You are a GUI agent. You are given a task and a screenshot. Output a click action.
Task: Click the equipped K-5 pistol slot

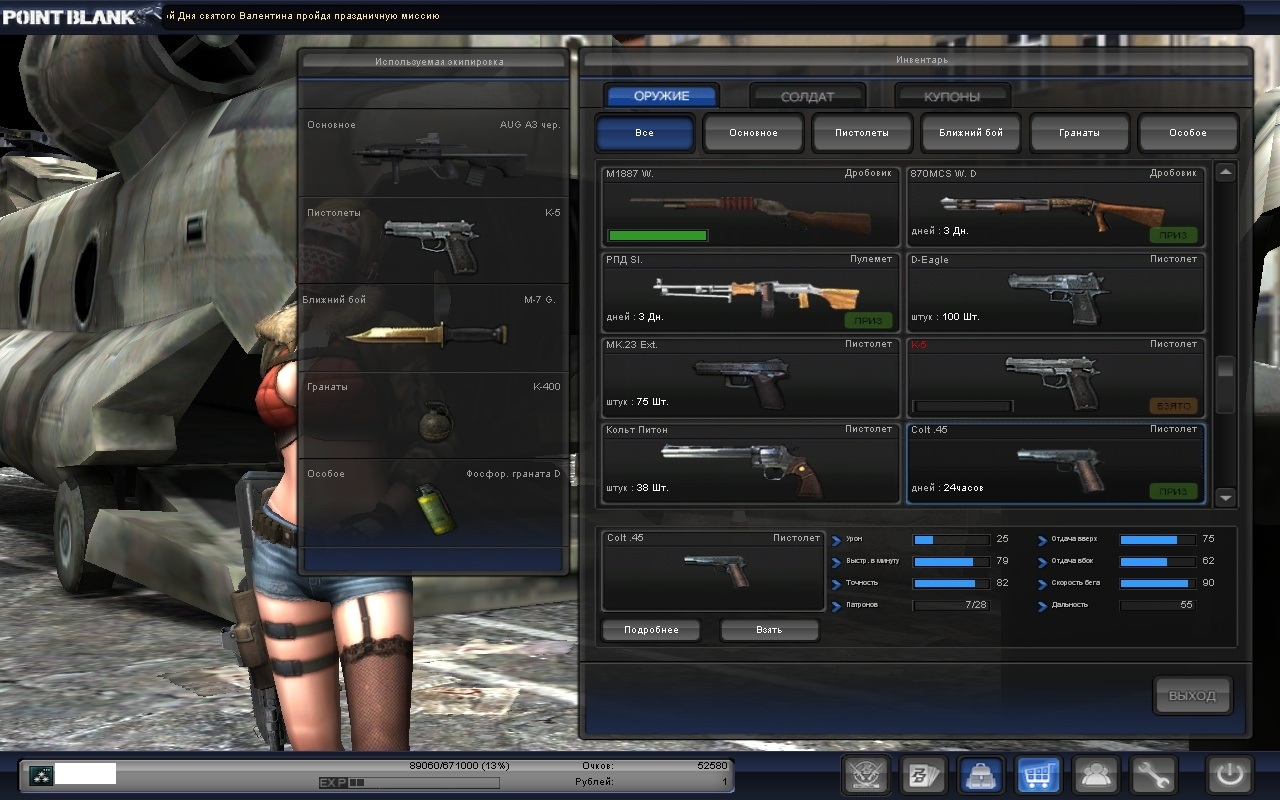point(434,240)
